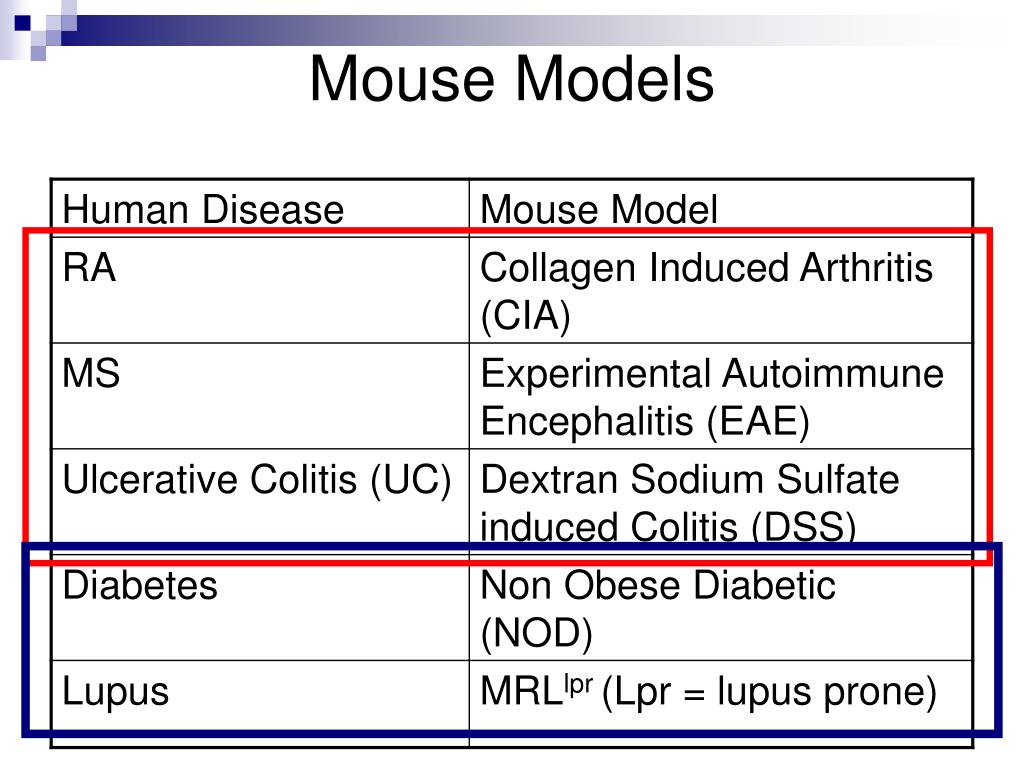This screenshot has width=1024, height=768.
Task: Select the 'Non Obese Diabetic (NOD)' cell
Action: pyautogui.click(x=721, y=607)
